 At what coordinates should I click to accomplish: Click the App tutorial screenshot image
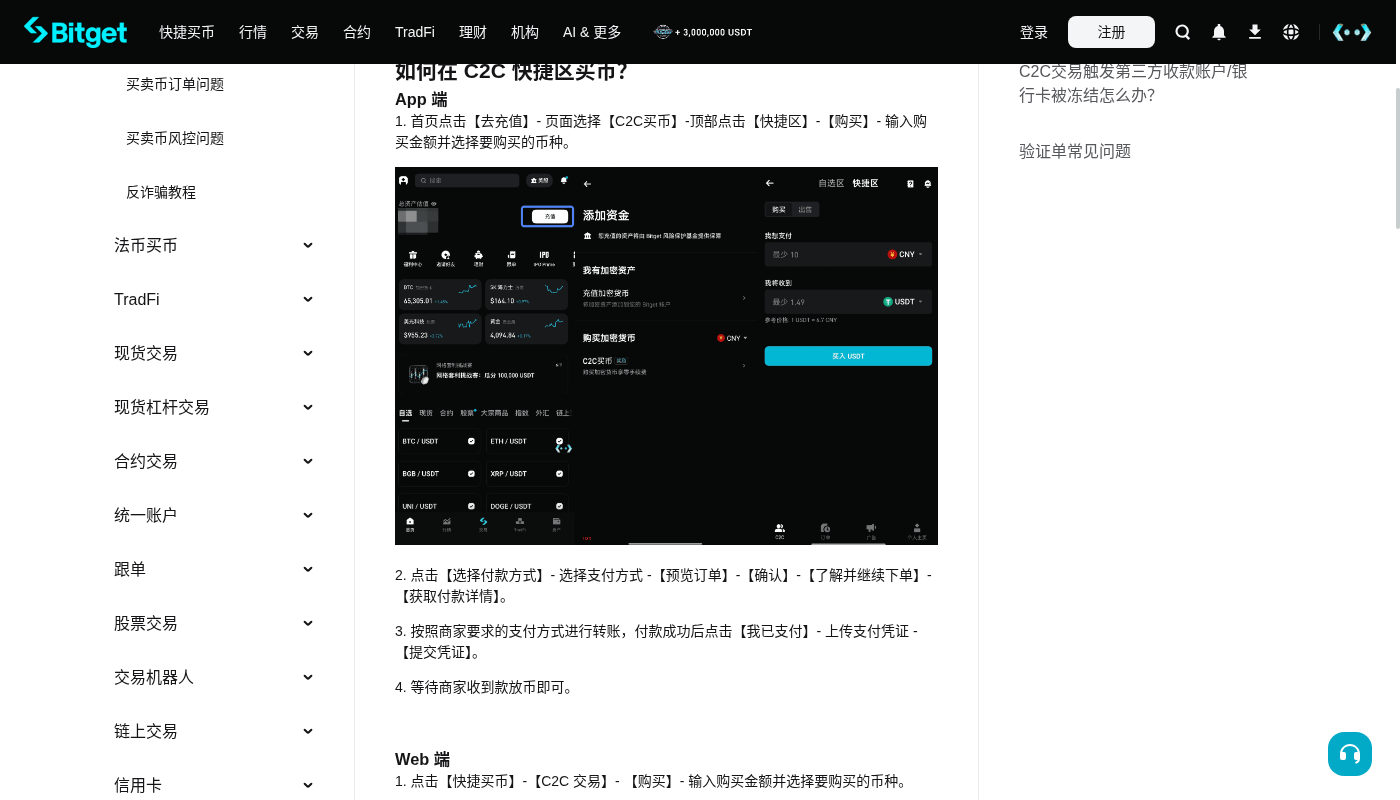point(666,356)
